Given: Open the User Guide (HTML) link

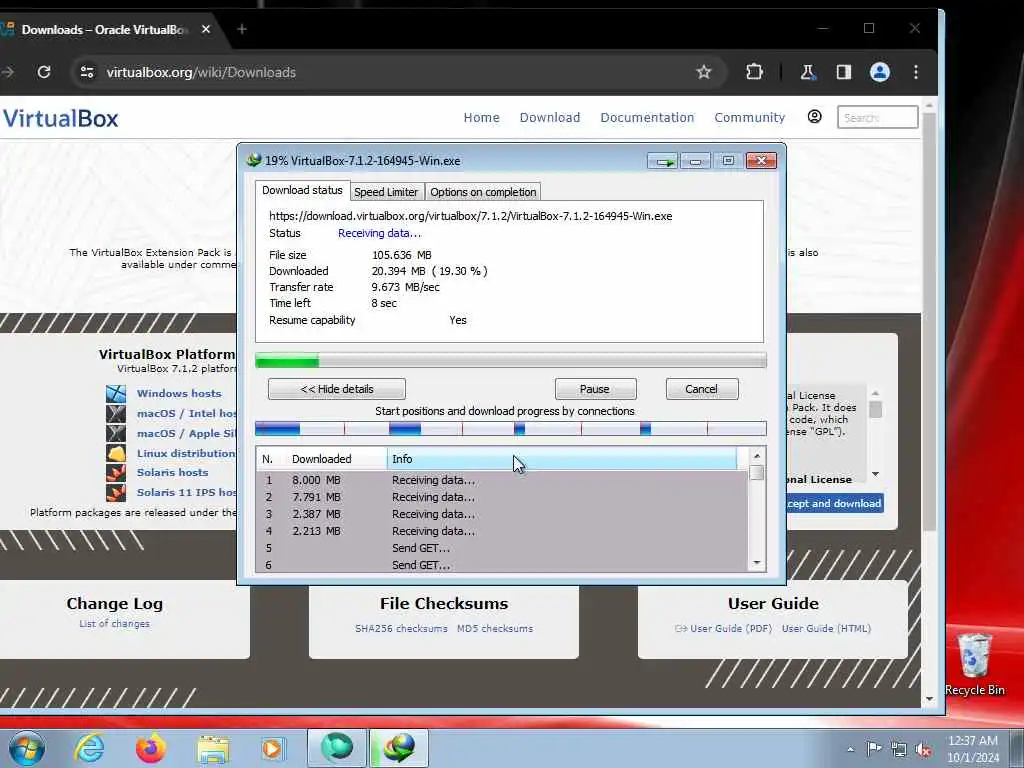Looking at the screenshot, I should (826, 628).
